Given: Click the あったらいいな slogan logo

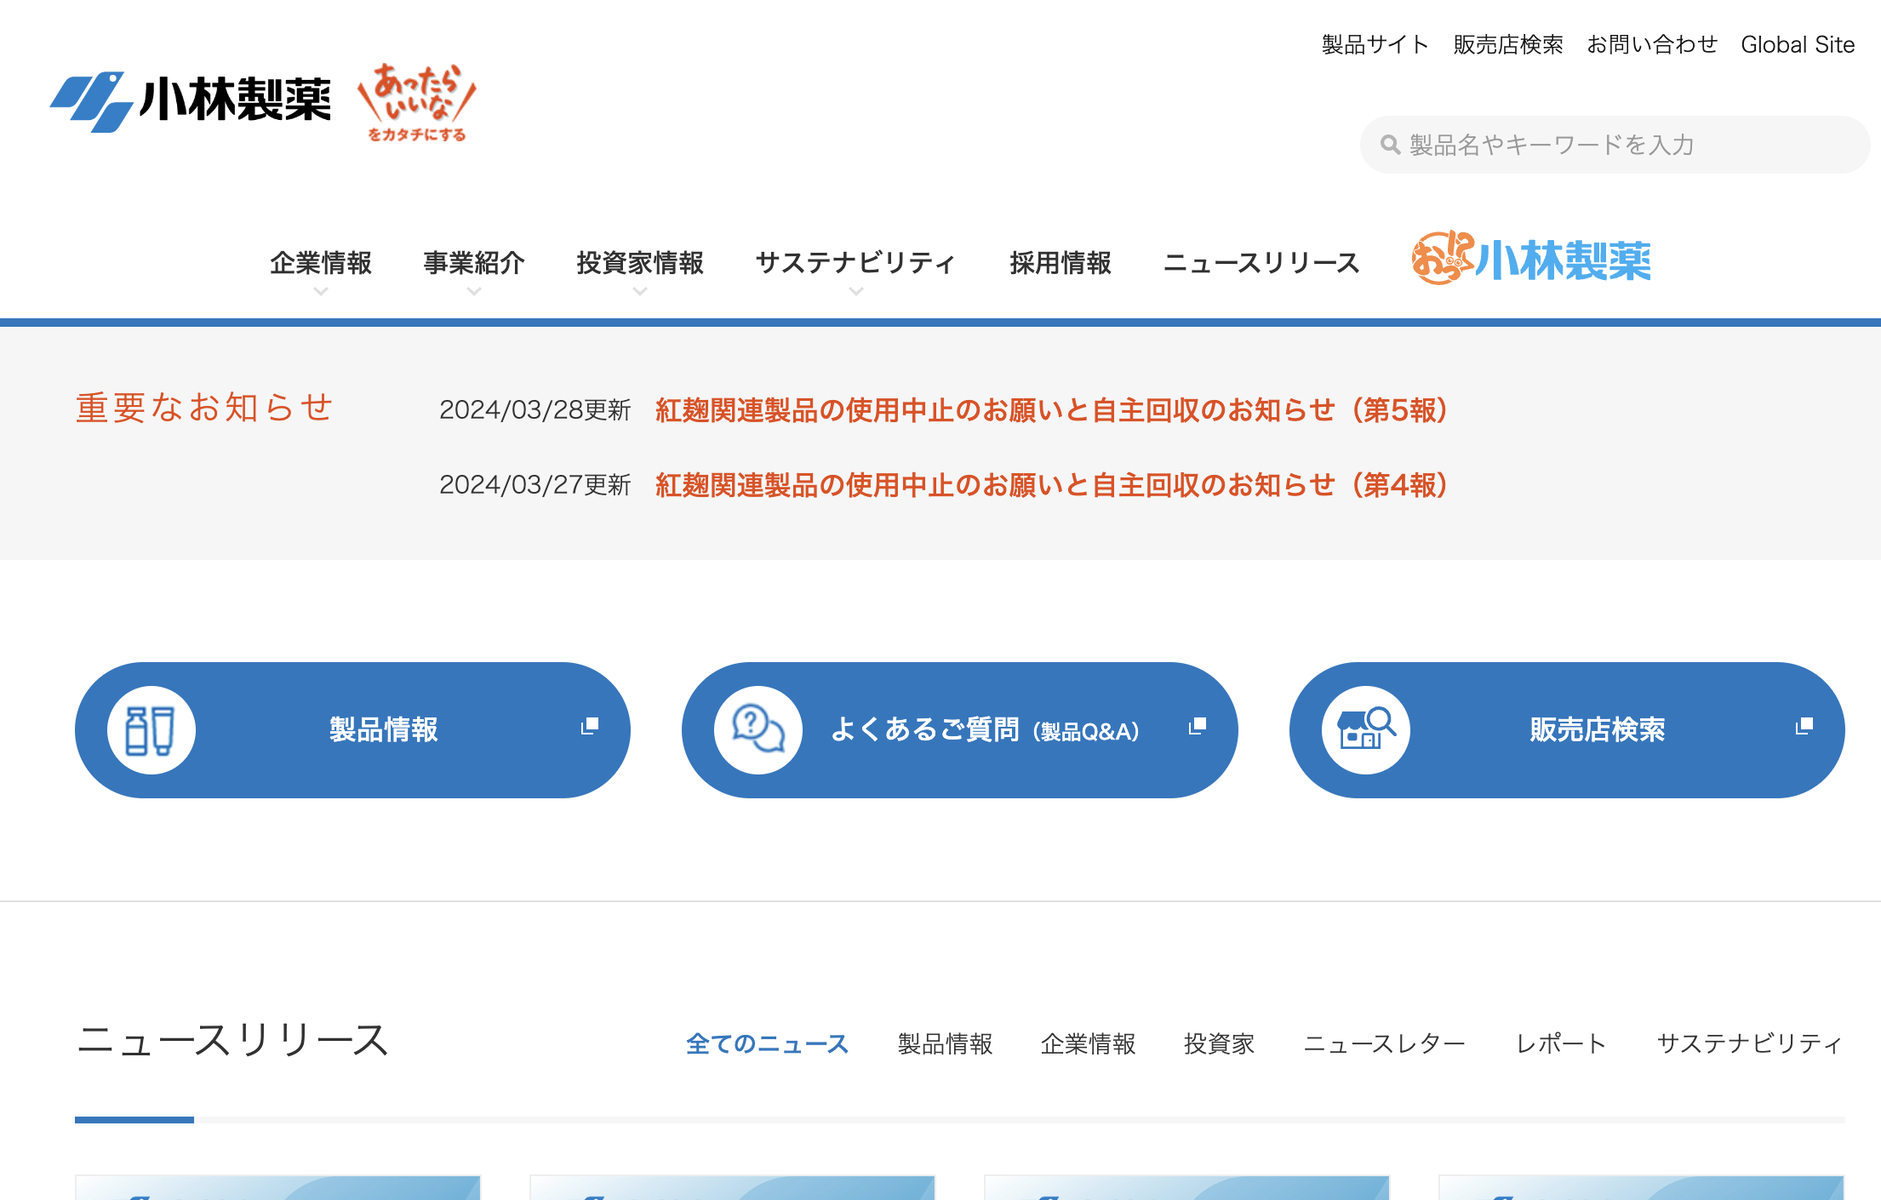Looking at the screenshot, I should (x=417, y=103).
